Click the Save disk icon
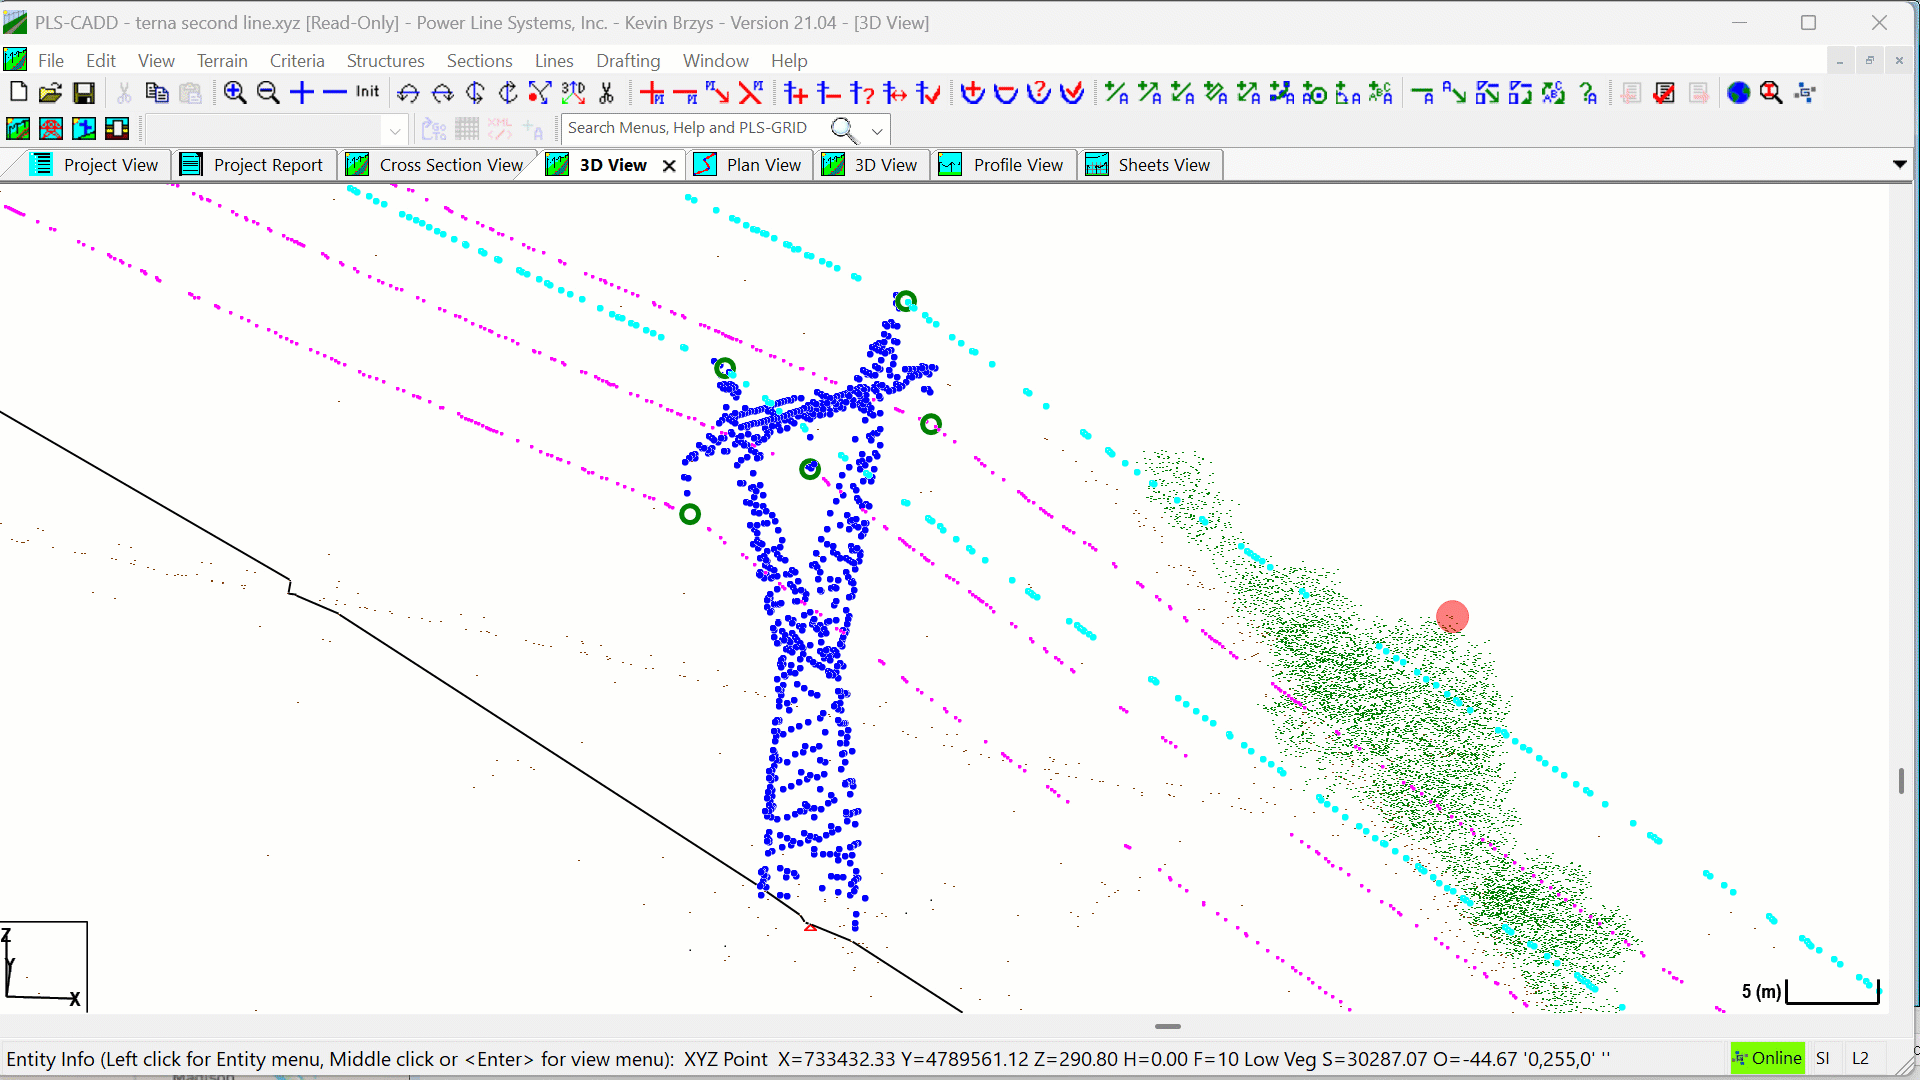 [x=84, y=93]
